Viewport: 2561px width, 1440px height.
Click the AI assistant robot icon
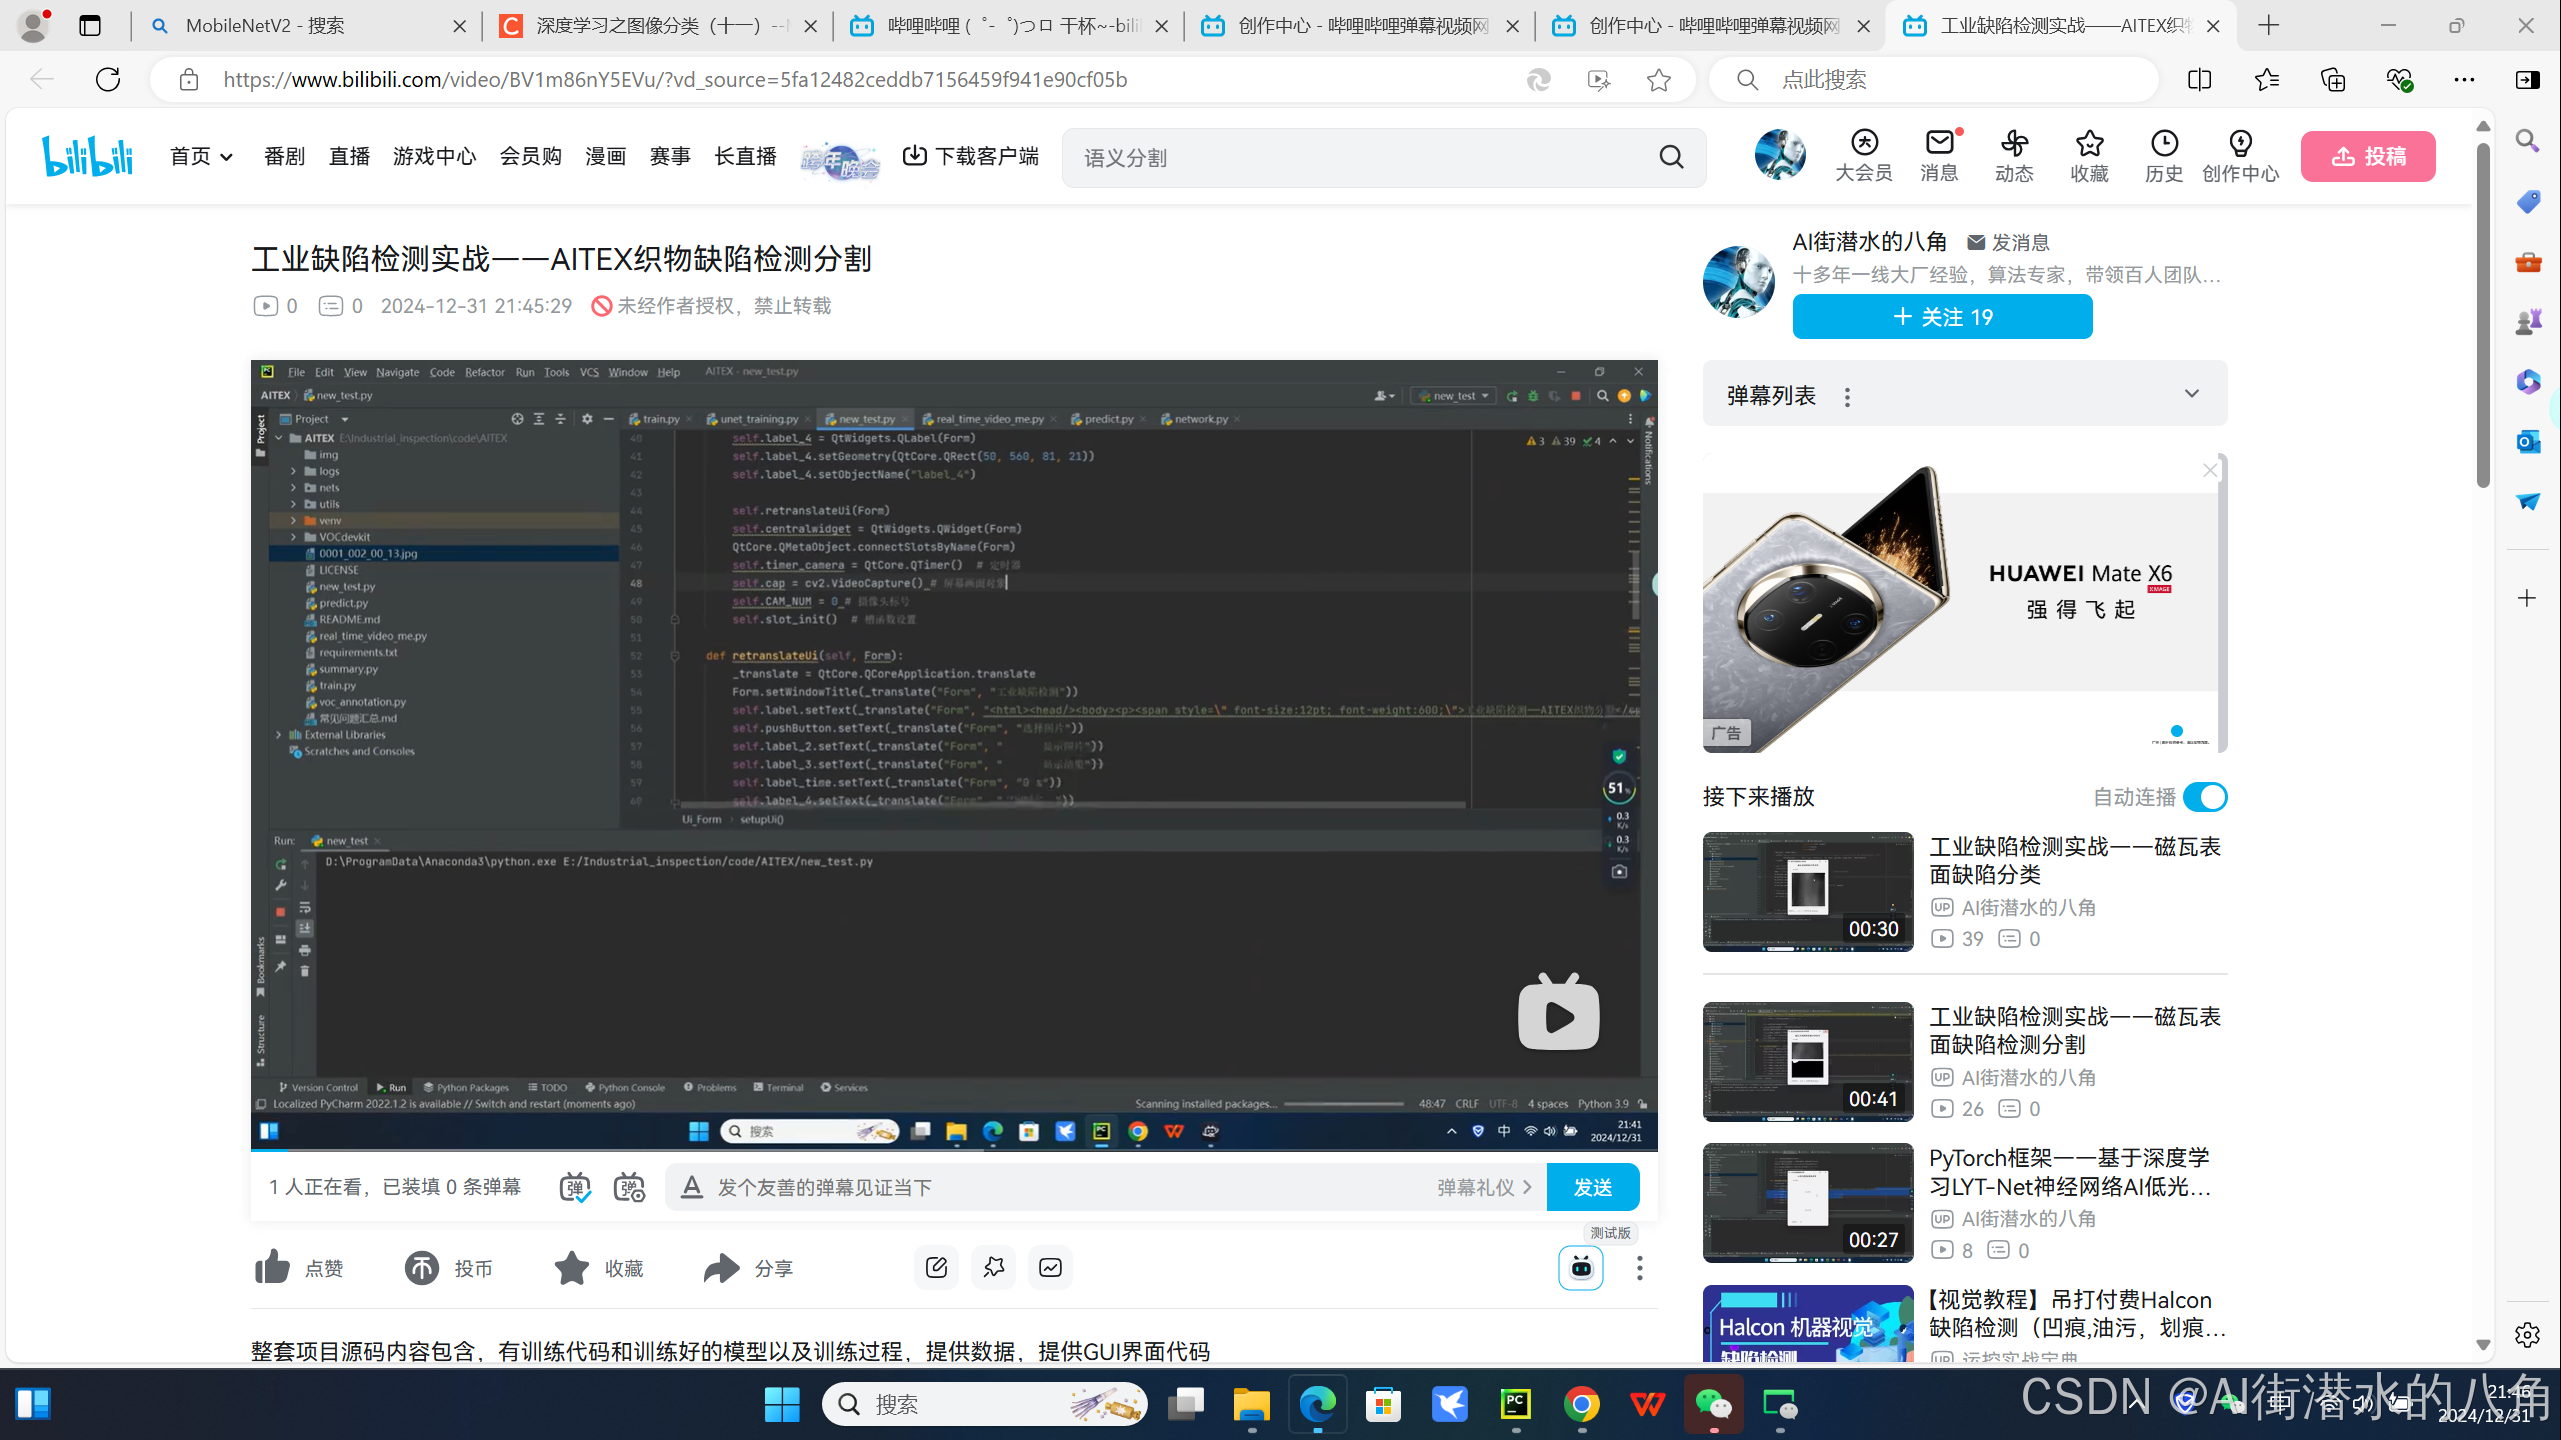[x=1581, y=1268]
